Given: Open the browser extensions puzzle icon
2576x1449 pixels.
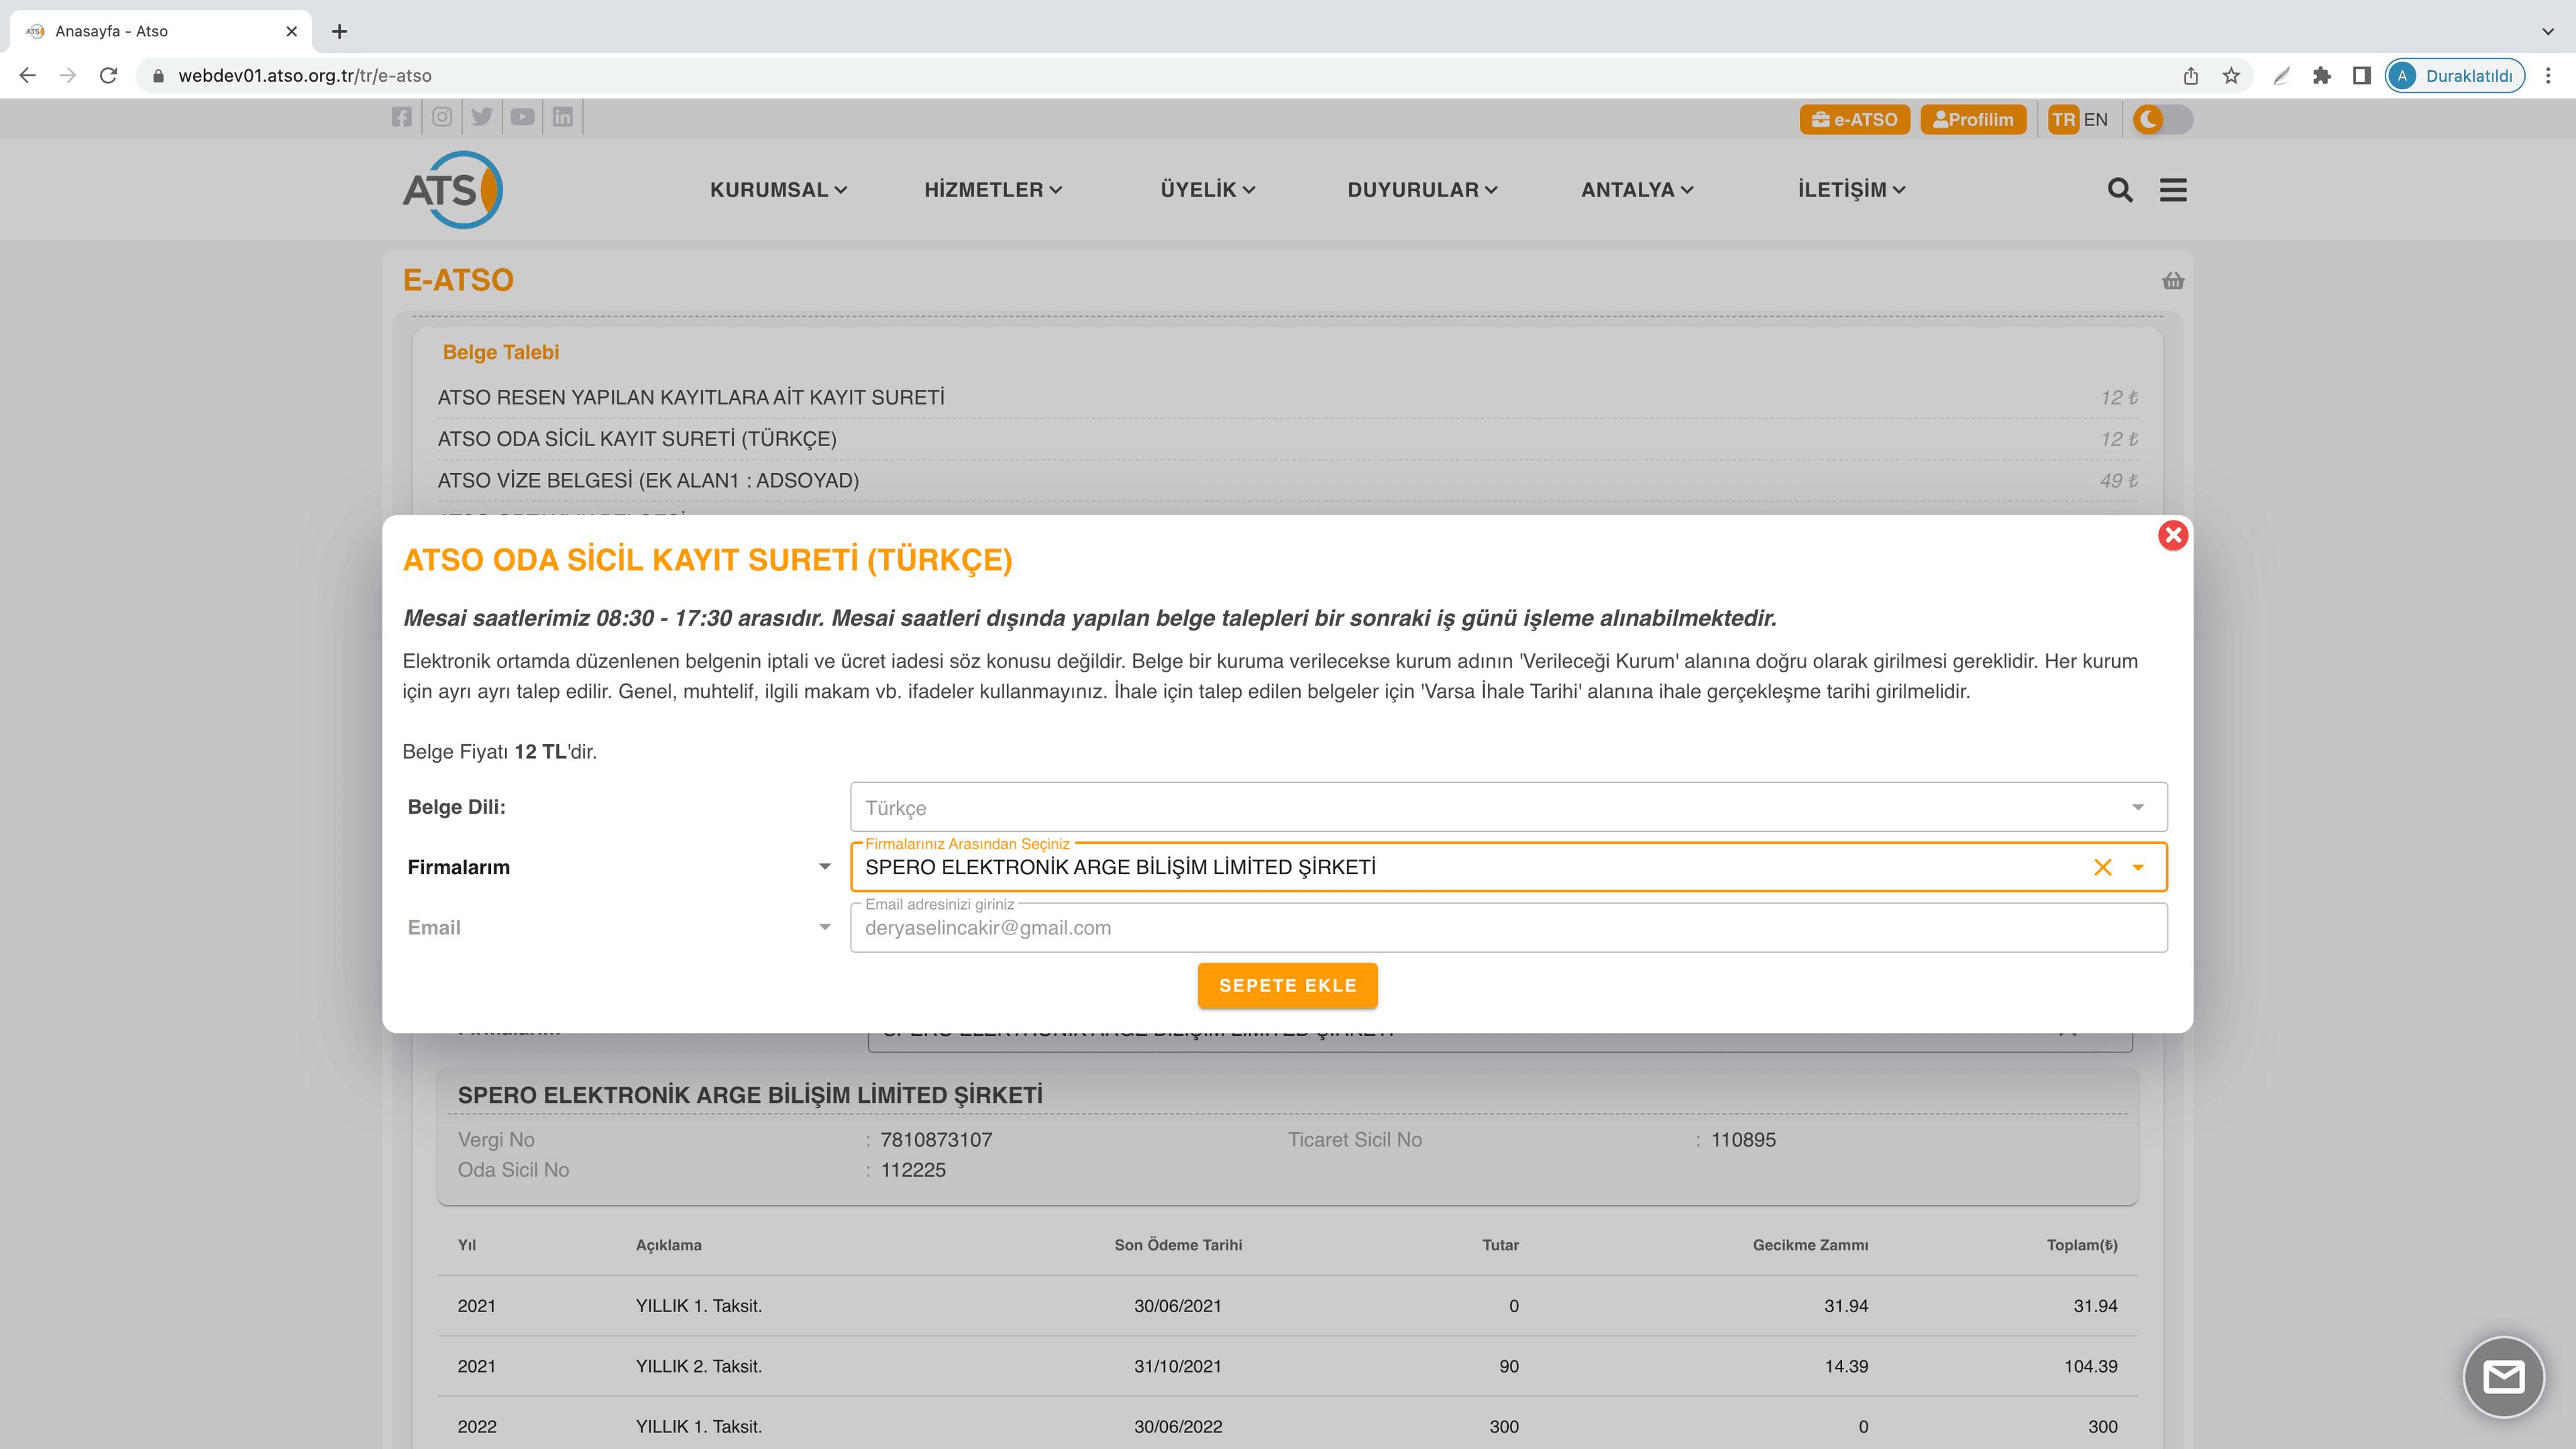Looking at the screenshot, I should tap(2322, 76).
